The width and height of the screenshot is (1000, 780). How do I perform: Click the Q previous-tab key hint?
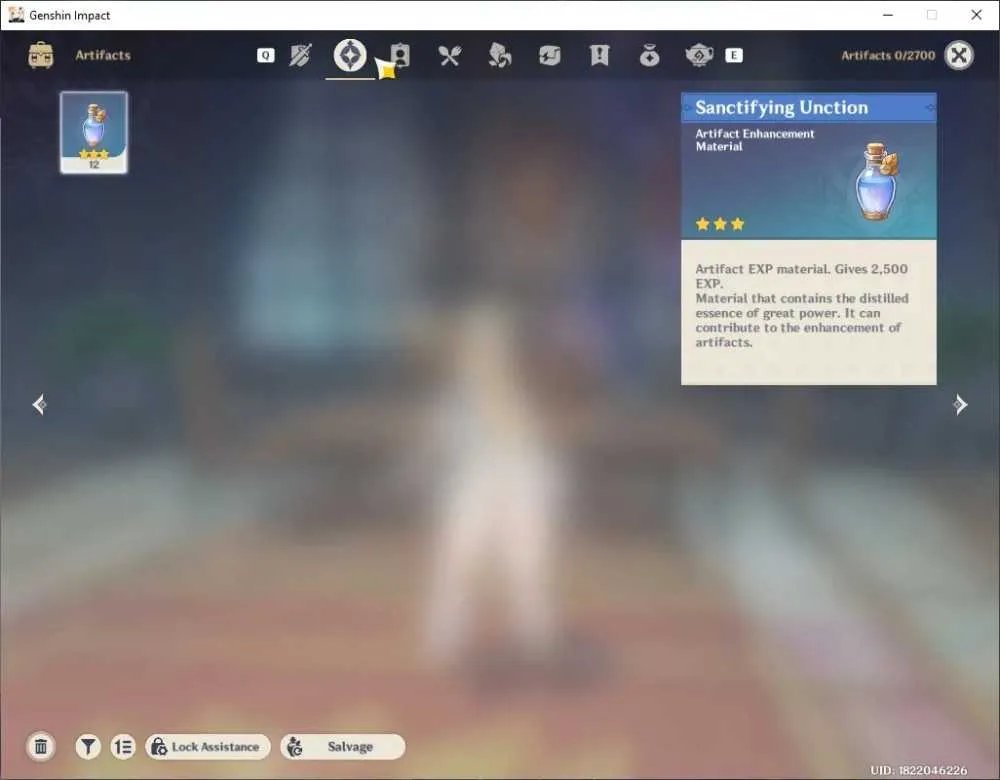[266, 55]
